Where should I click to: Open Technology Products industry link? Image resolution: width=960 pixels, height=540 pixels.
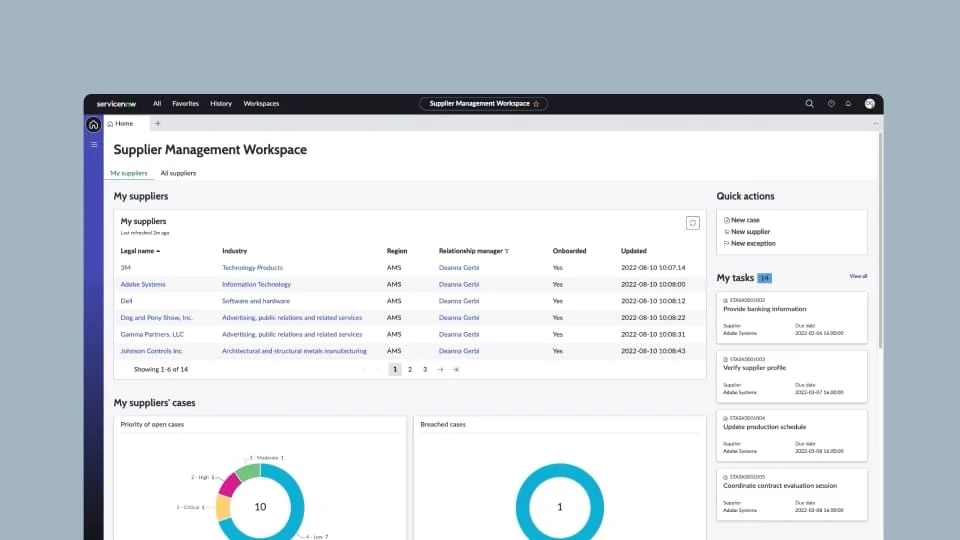tap(252, 268)
